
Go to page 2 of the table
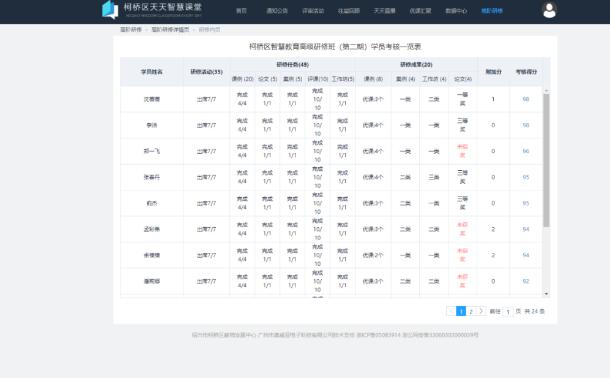click(x=471, y=311)
